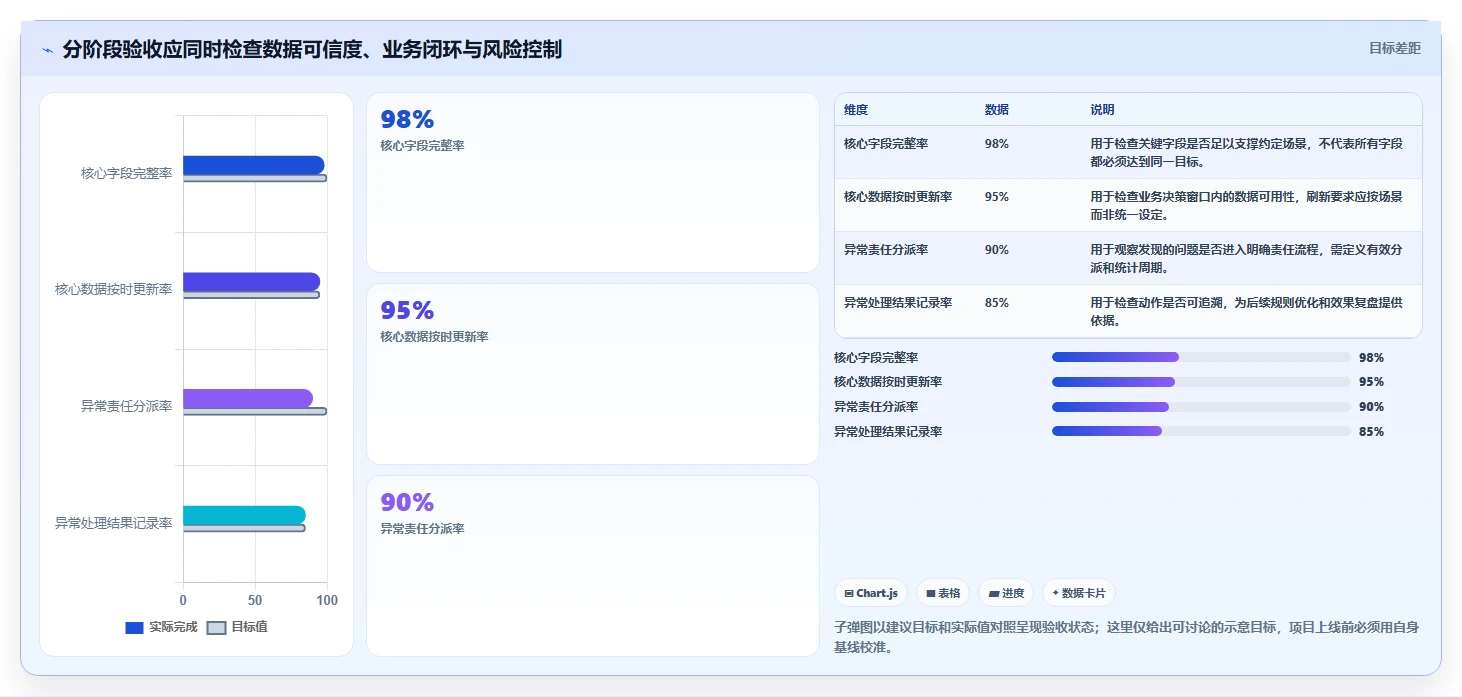Click the 95% cell in the table

997,197
